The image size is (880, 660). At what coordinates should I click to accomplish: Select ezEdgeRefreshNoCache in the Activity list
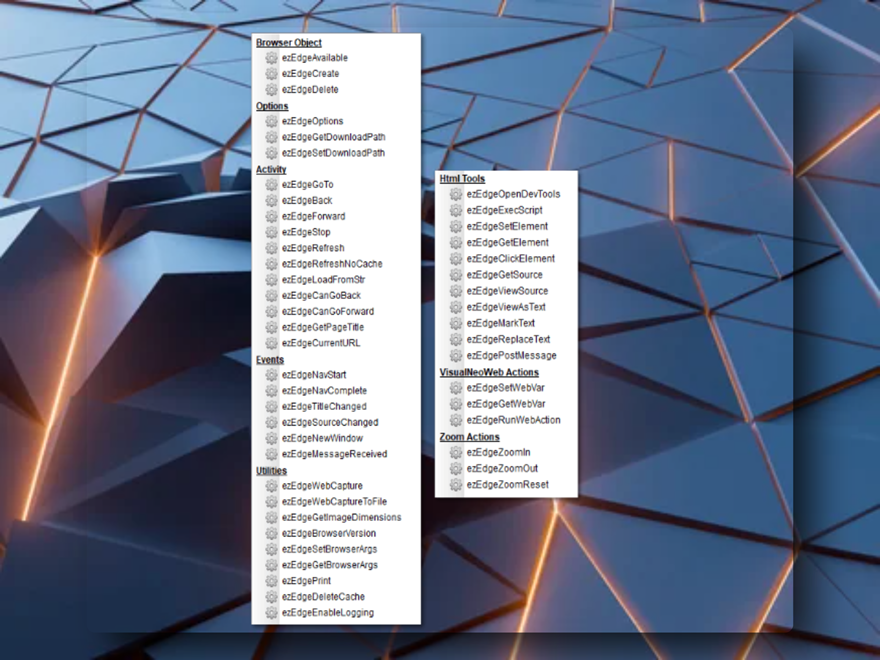[331, 264]
